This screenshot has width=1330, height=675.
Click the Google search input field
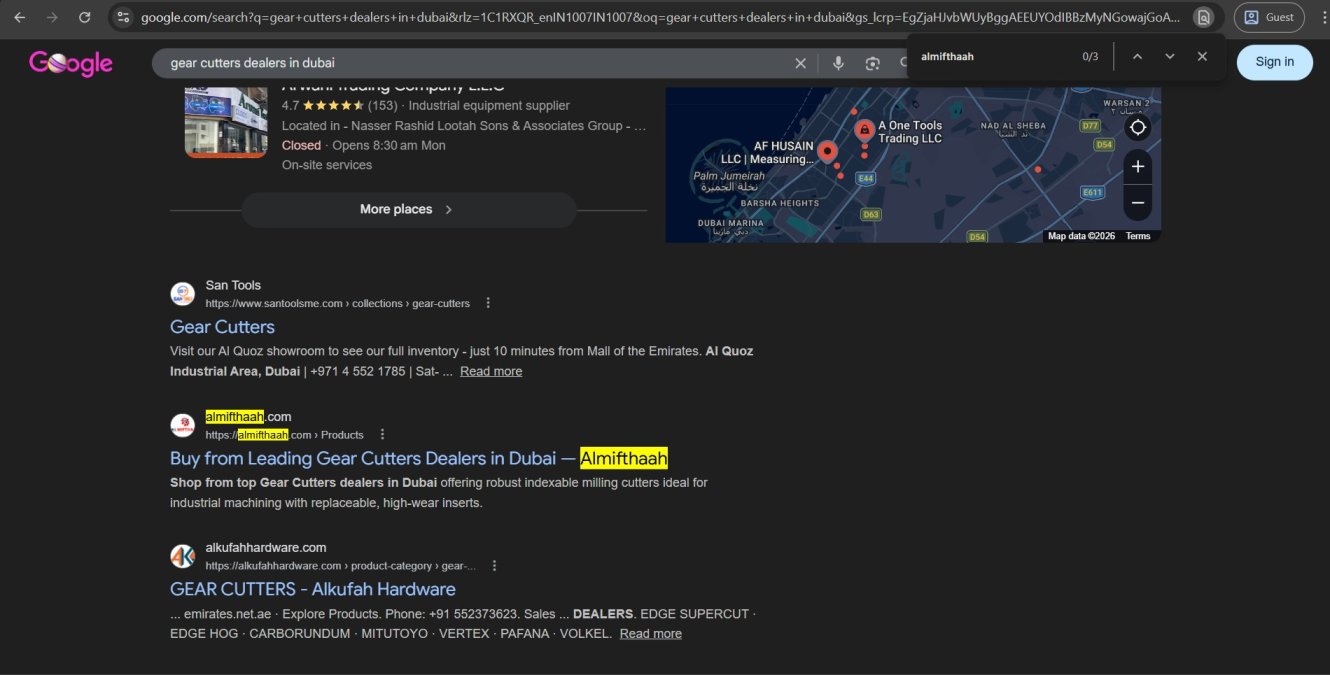(470, 63)
